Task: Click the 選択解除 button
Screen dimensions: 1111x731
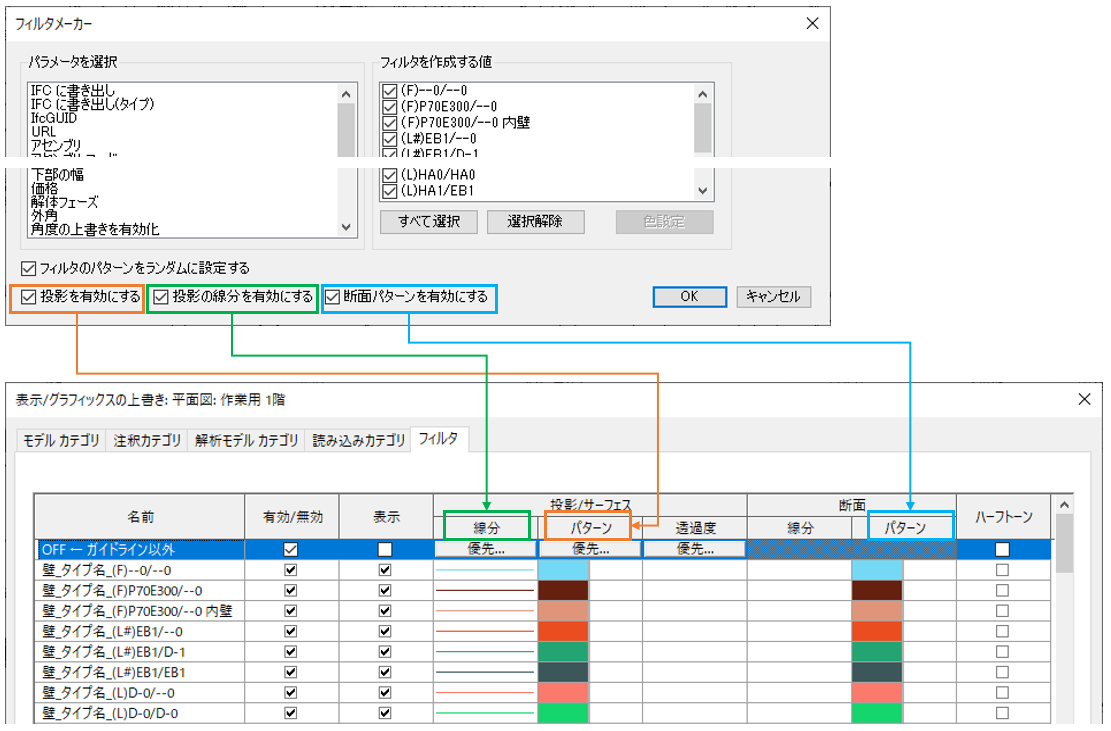Action: tap(536, 222)
